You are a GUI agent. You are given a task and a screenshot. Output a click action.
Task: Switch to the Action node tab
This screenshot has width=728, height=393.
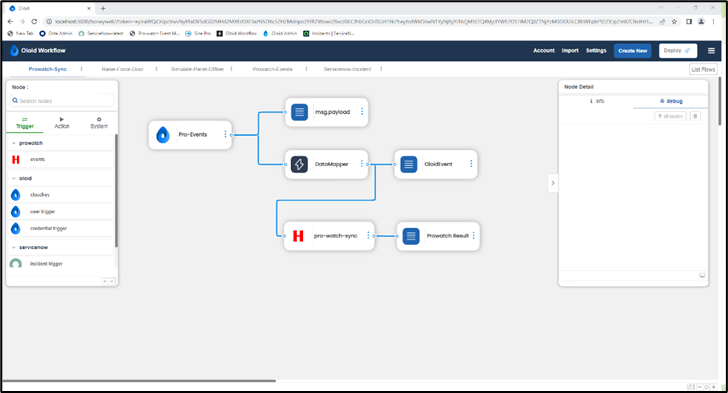tap(62, 123)
